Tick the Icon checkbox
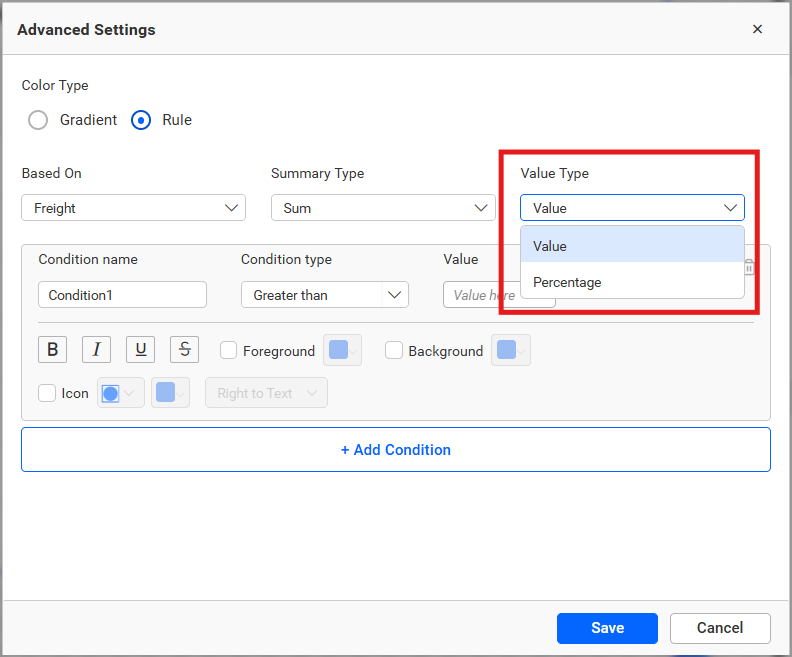This screenshot has width=792, height=657. (x=47, y=393)
